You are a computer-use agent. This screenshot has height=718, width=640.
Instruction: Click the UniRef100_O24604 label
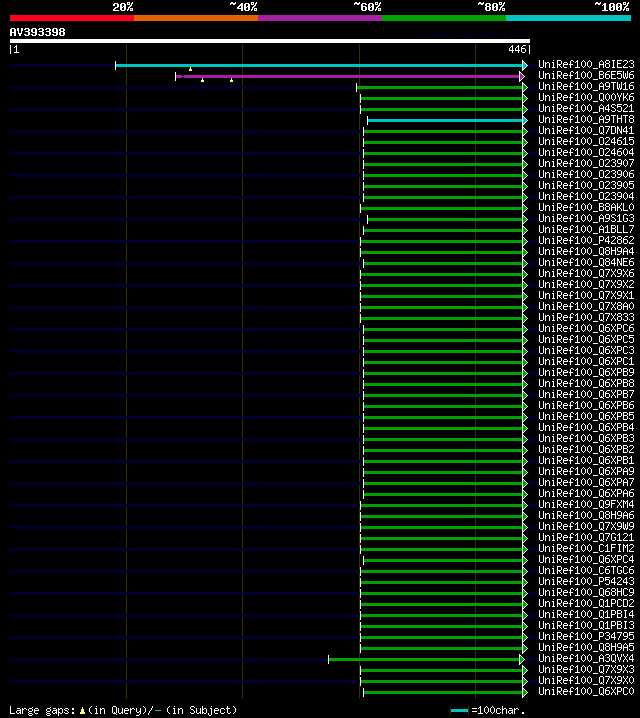[x=586, y=152]
